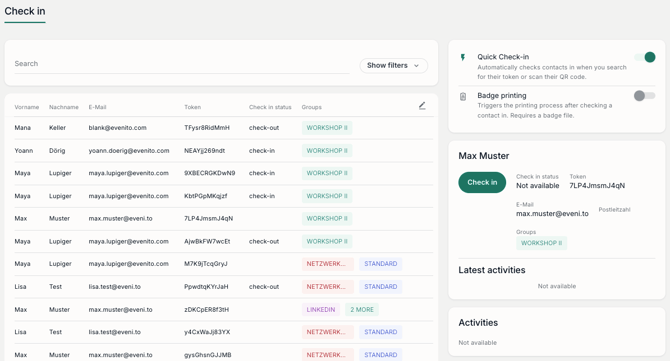Click the Badge printing badge icon
Image resolution: width=670 pixels, height=361 pixels.
coord(463,97)
